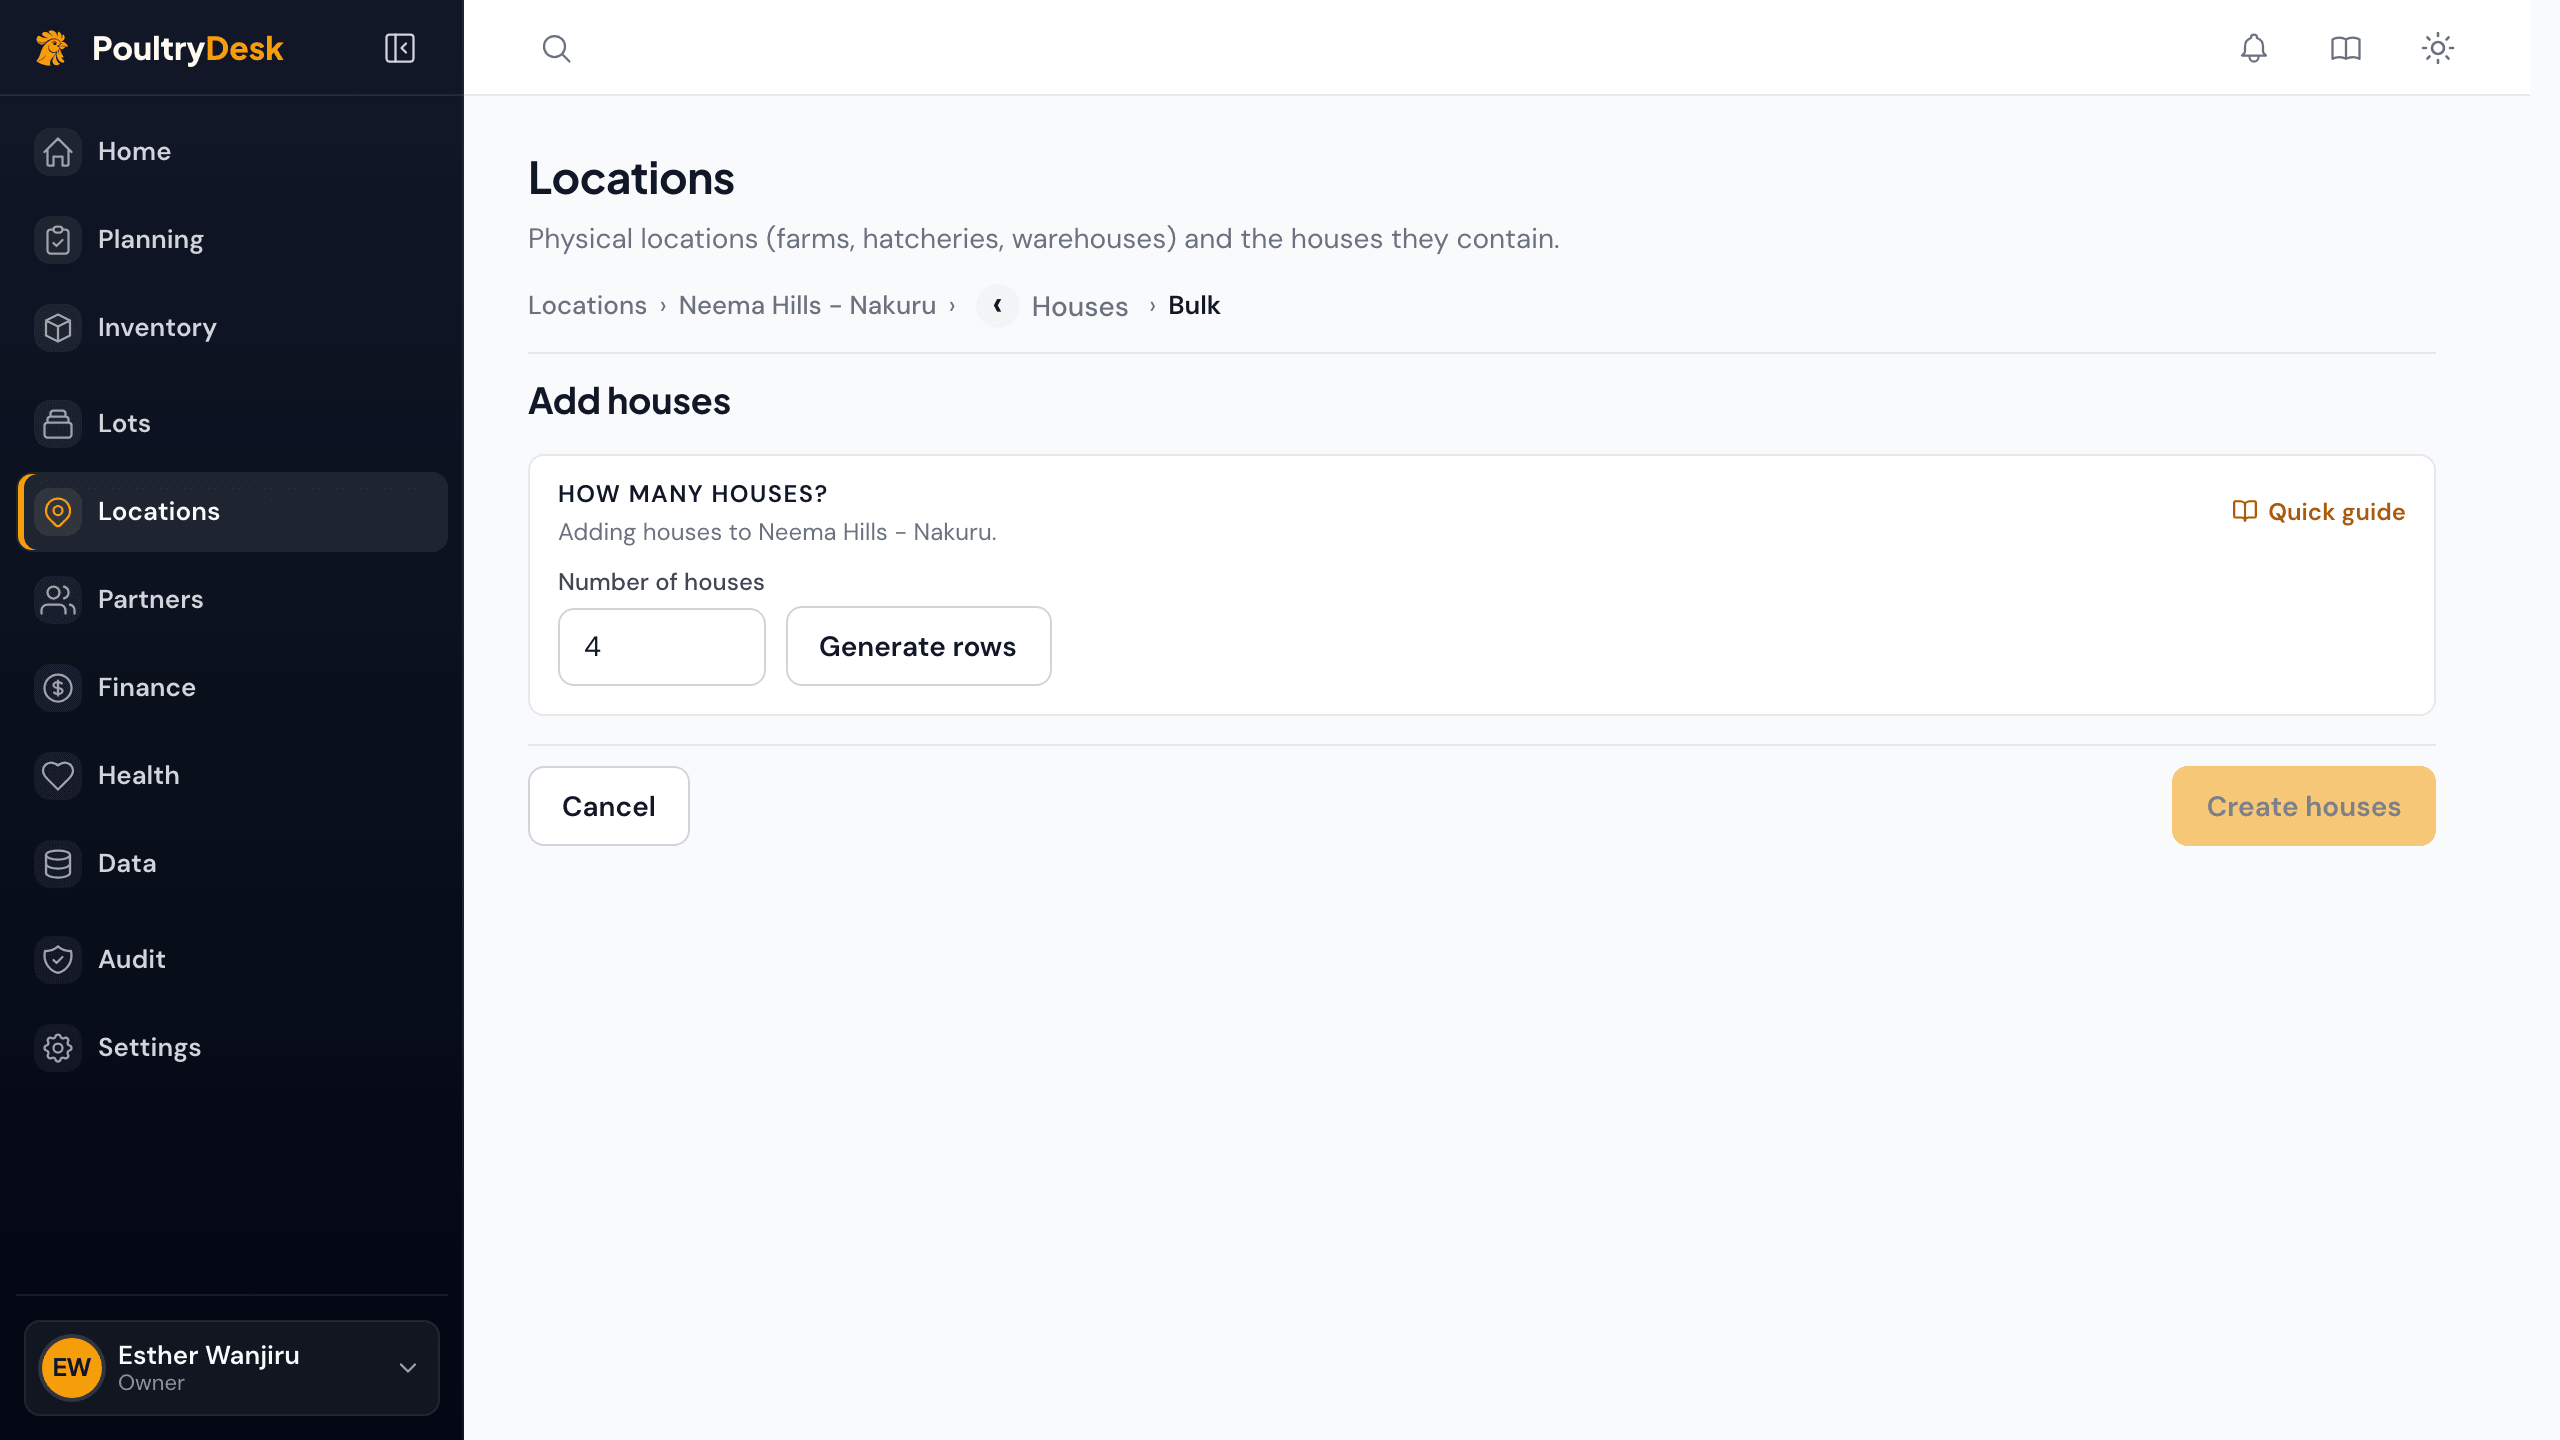
Task: Open the search magnifier icon
Action: [556, 48]
